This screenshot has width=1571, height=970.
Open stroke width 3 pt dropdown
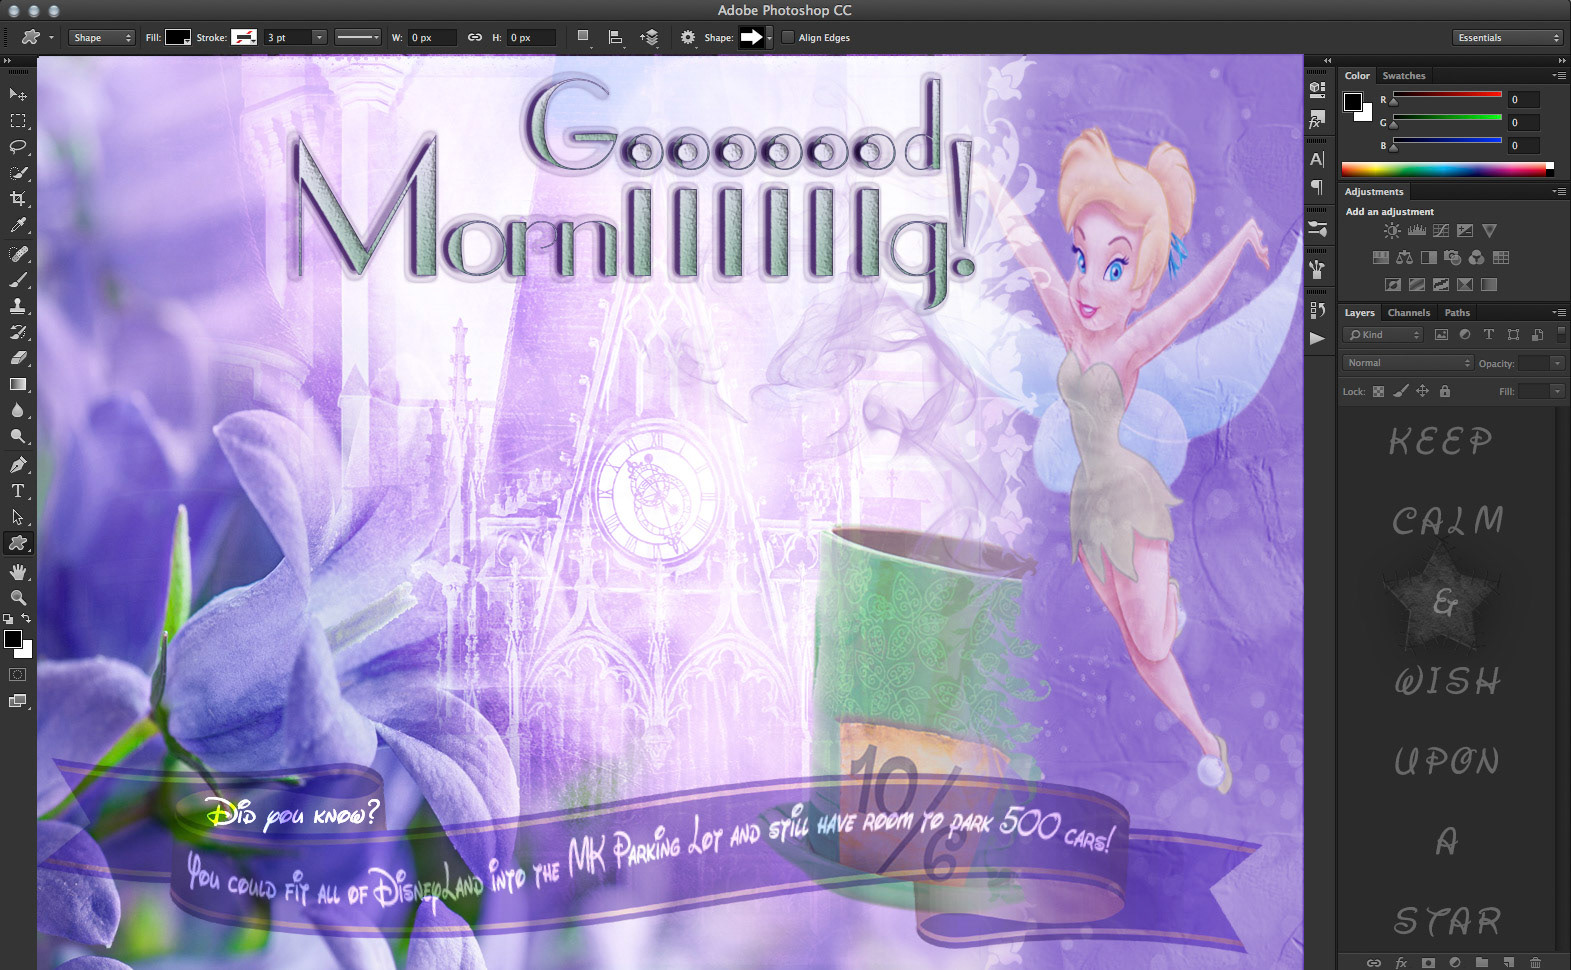pos(319,38)
